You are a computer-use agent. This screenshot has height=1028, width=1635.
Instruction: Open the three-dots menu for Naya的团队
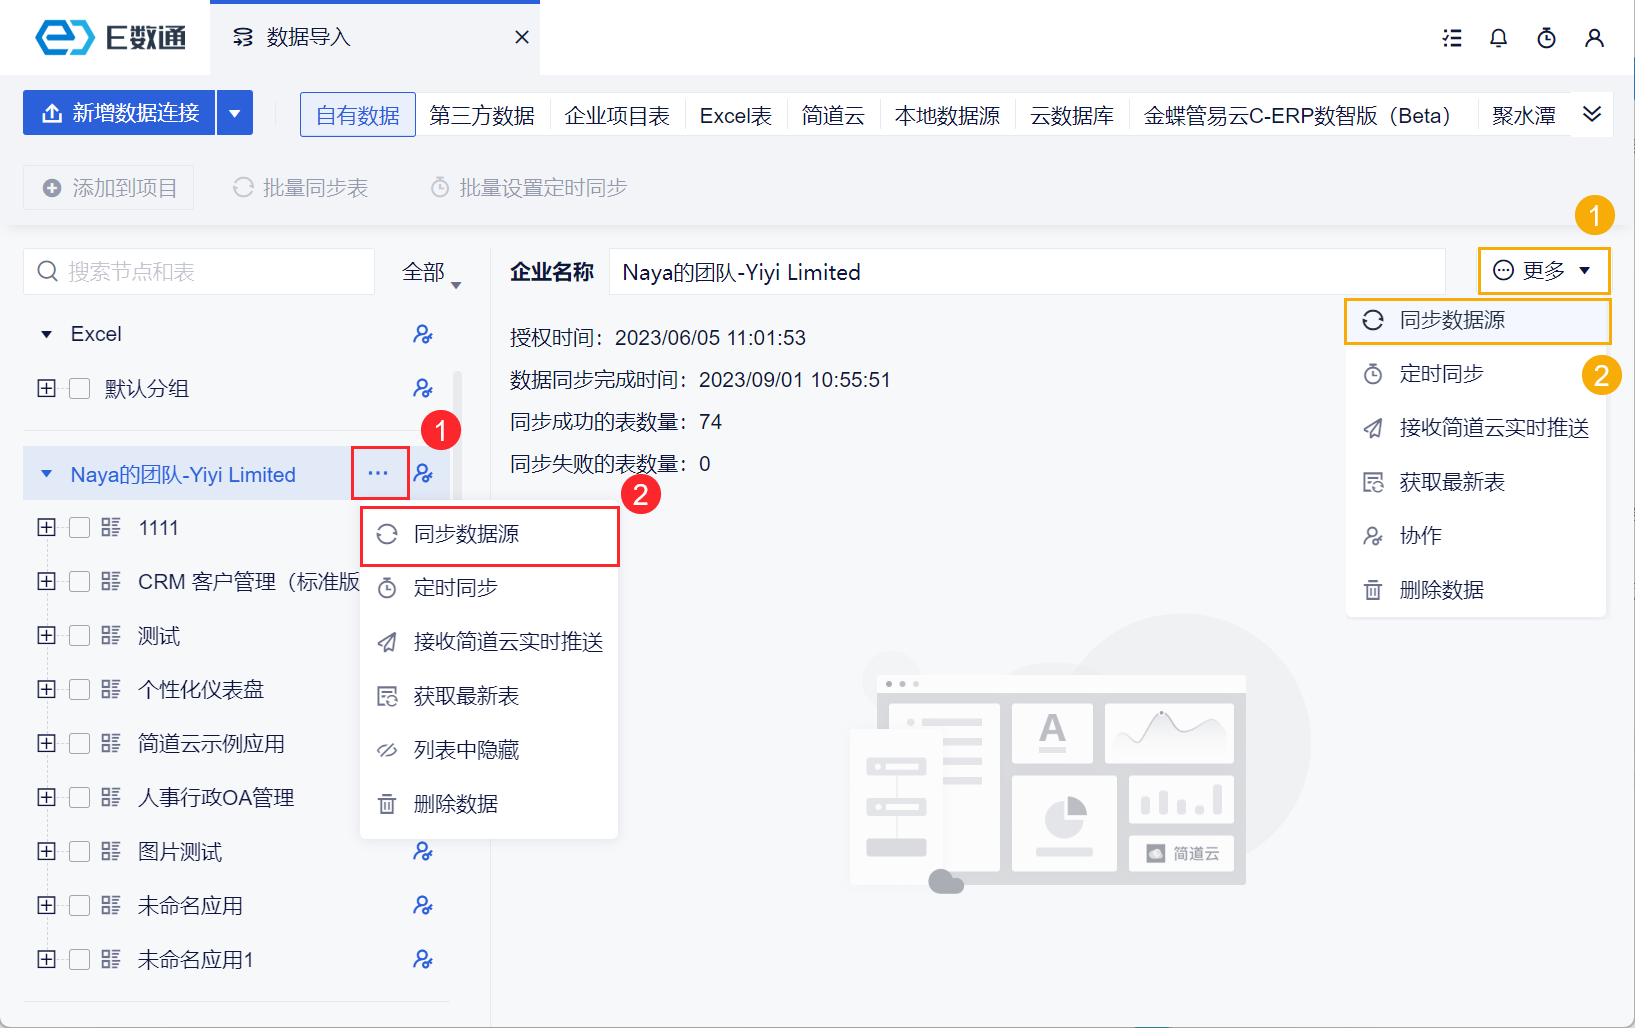[x=378, y=473]
